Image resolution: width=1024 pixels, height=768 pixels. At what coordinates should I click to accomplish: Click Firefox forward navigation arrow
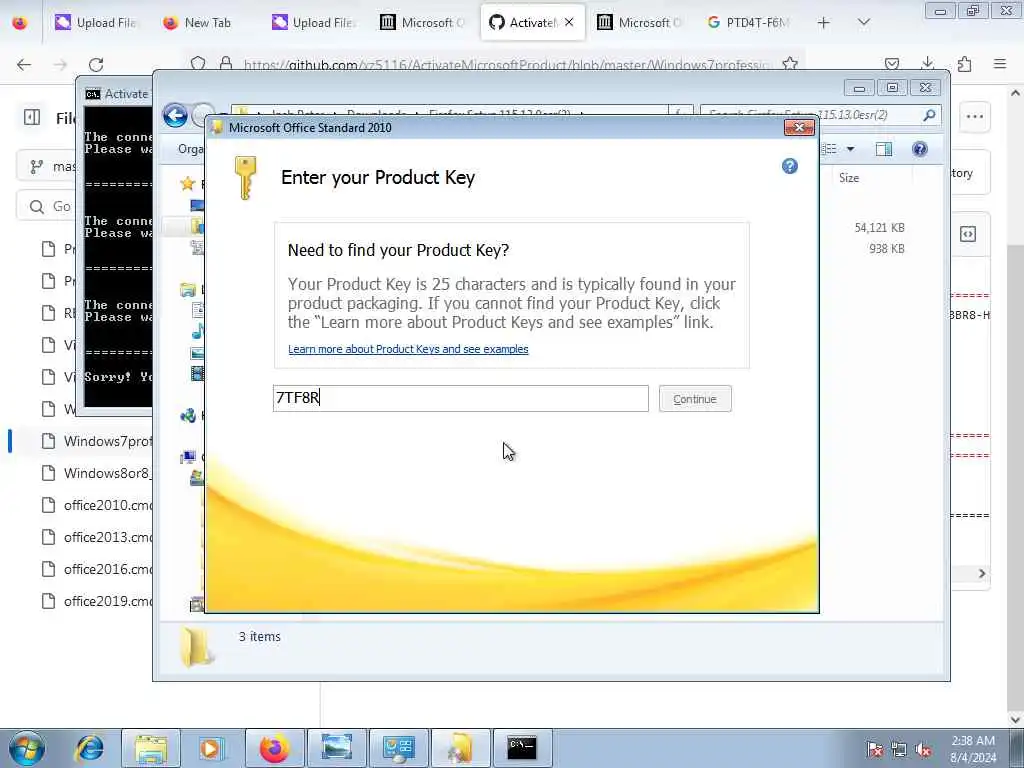click(x=60, y=65)
